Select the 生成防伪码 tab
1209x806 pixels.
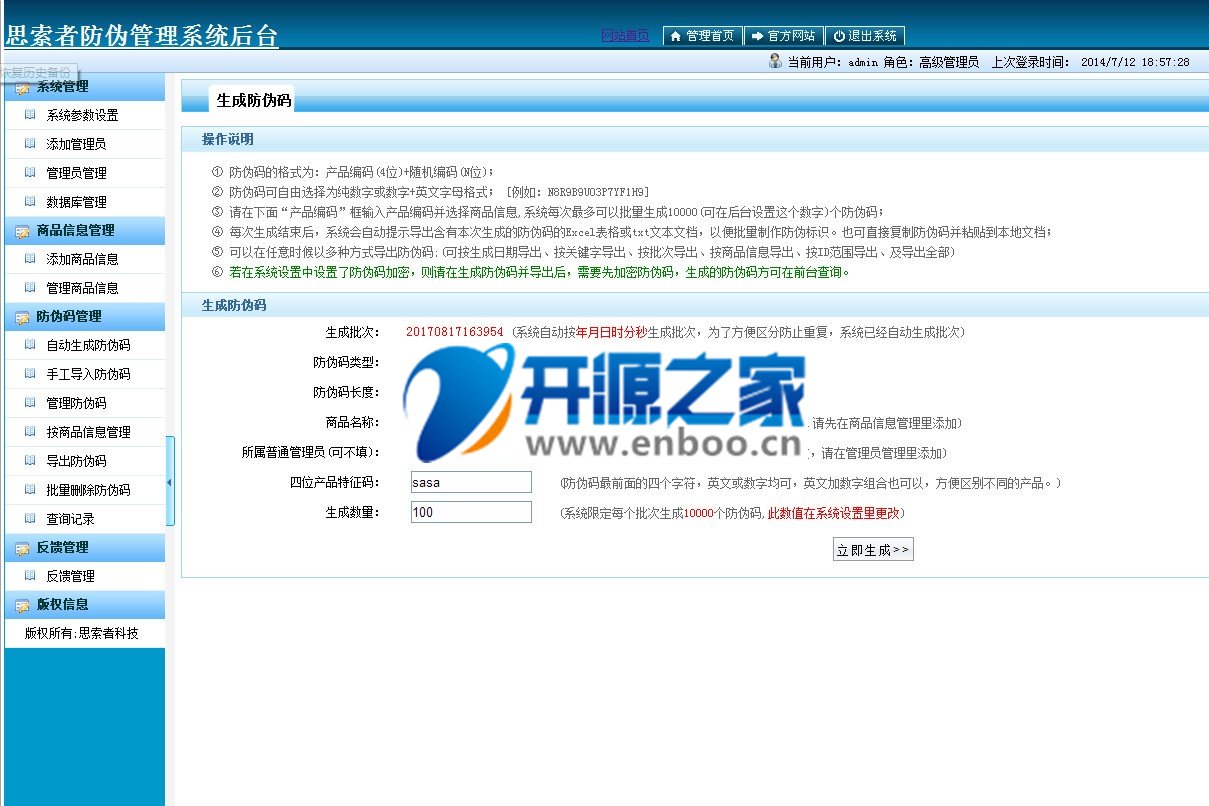tap(254, 100)
